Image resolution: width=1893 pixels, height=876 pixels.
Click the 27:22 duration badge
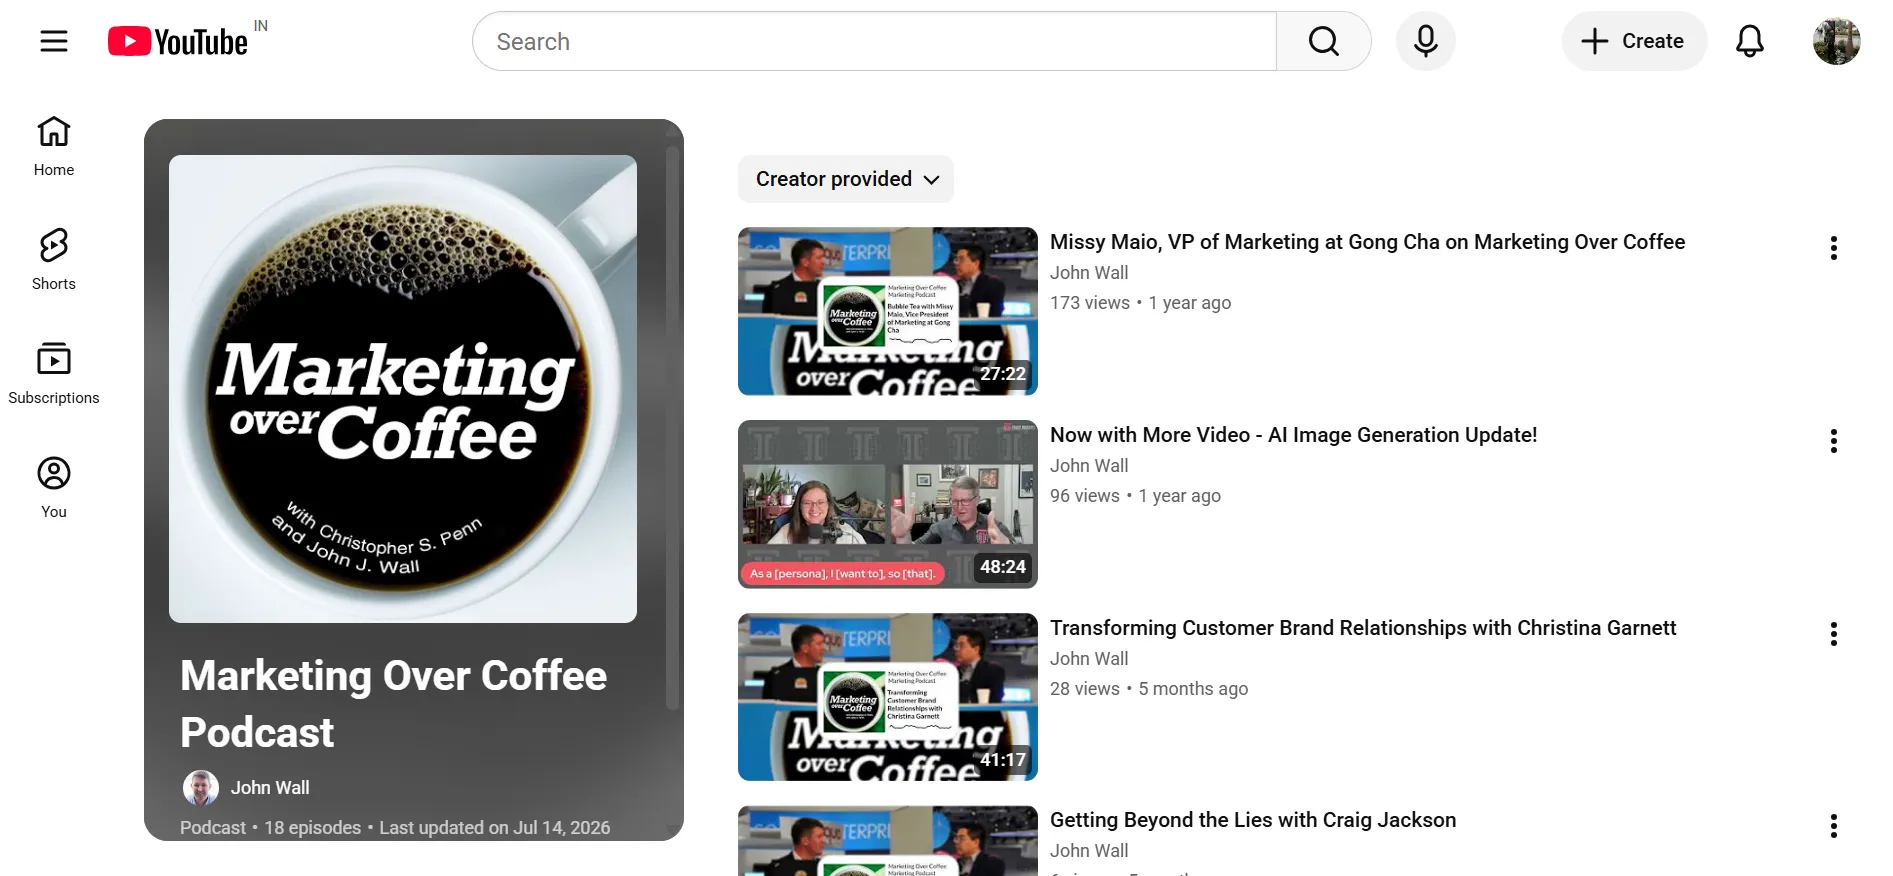click(x=1003, y=374)
